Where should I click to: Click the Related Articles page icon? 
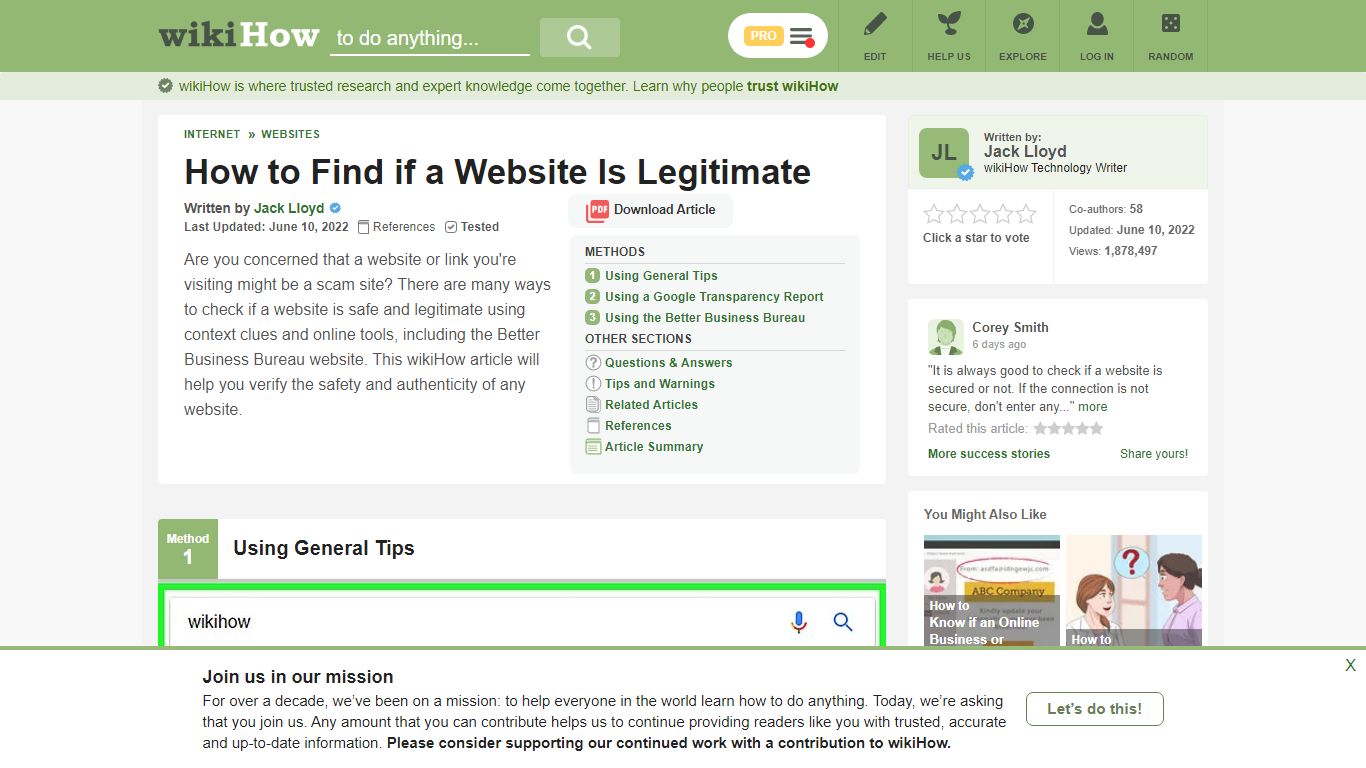pos(593,405)
